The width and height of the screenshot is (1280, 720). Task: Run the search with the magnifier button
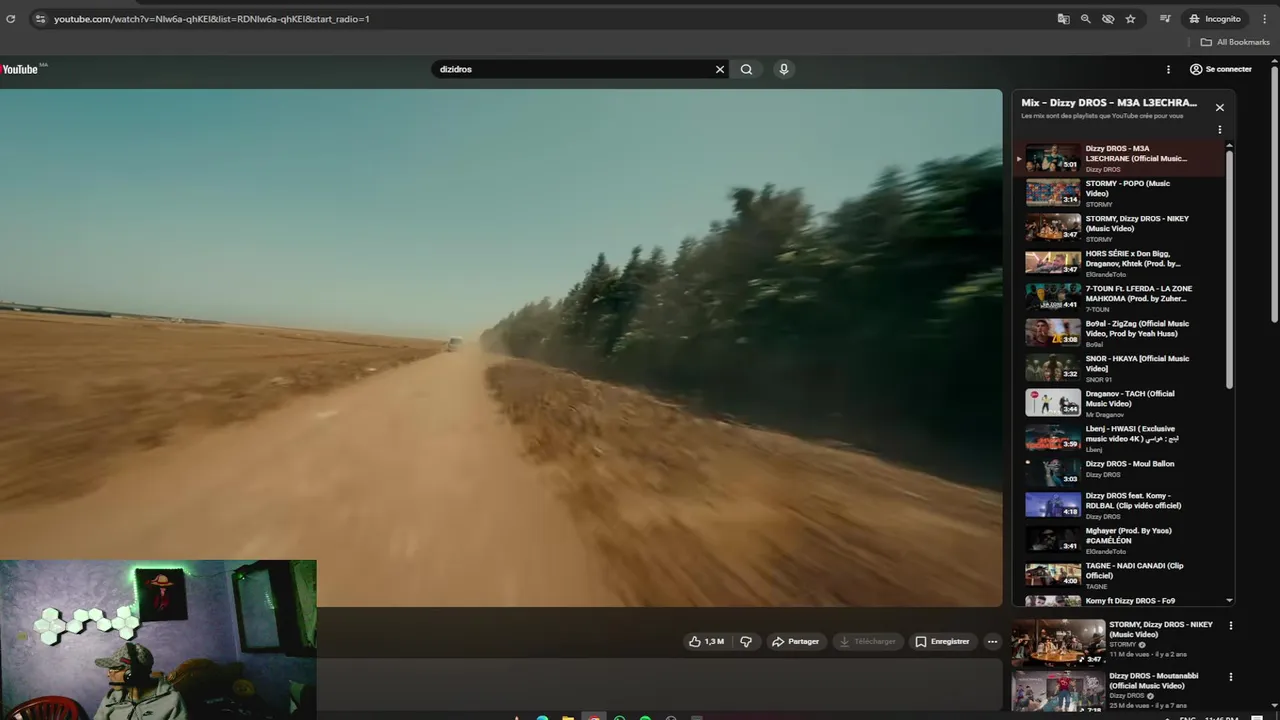[746, 69]
